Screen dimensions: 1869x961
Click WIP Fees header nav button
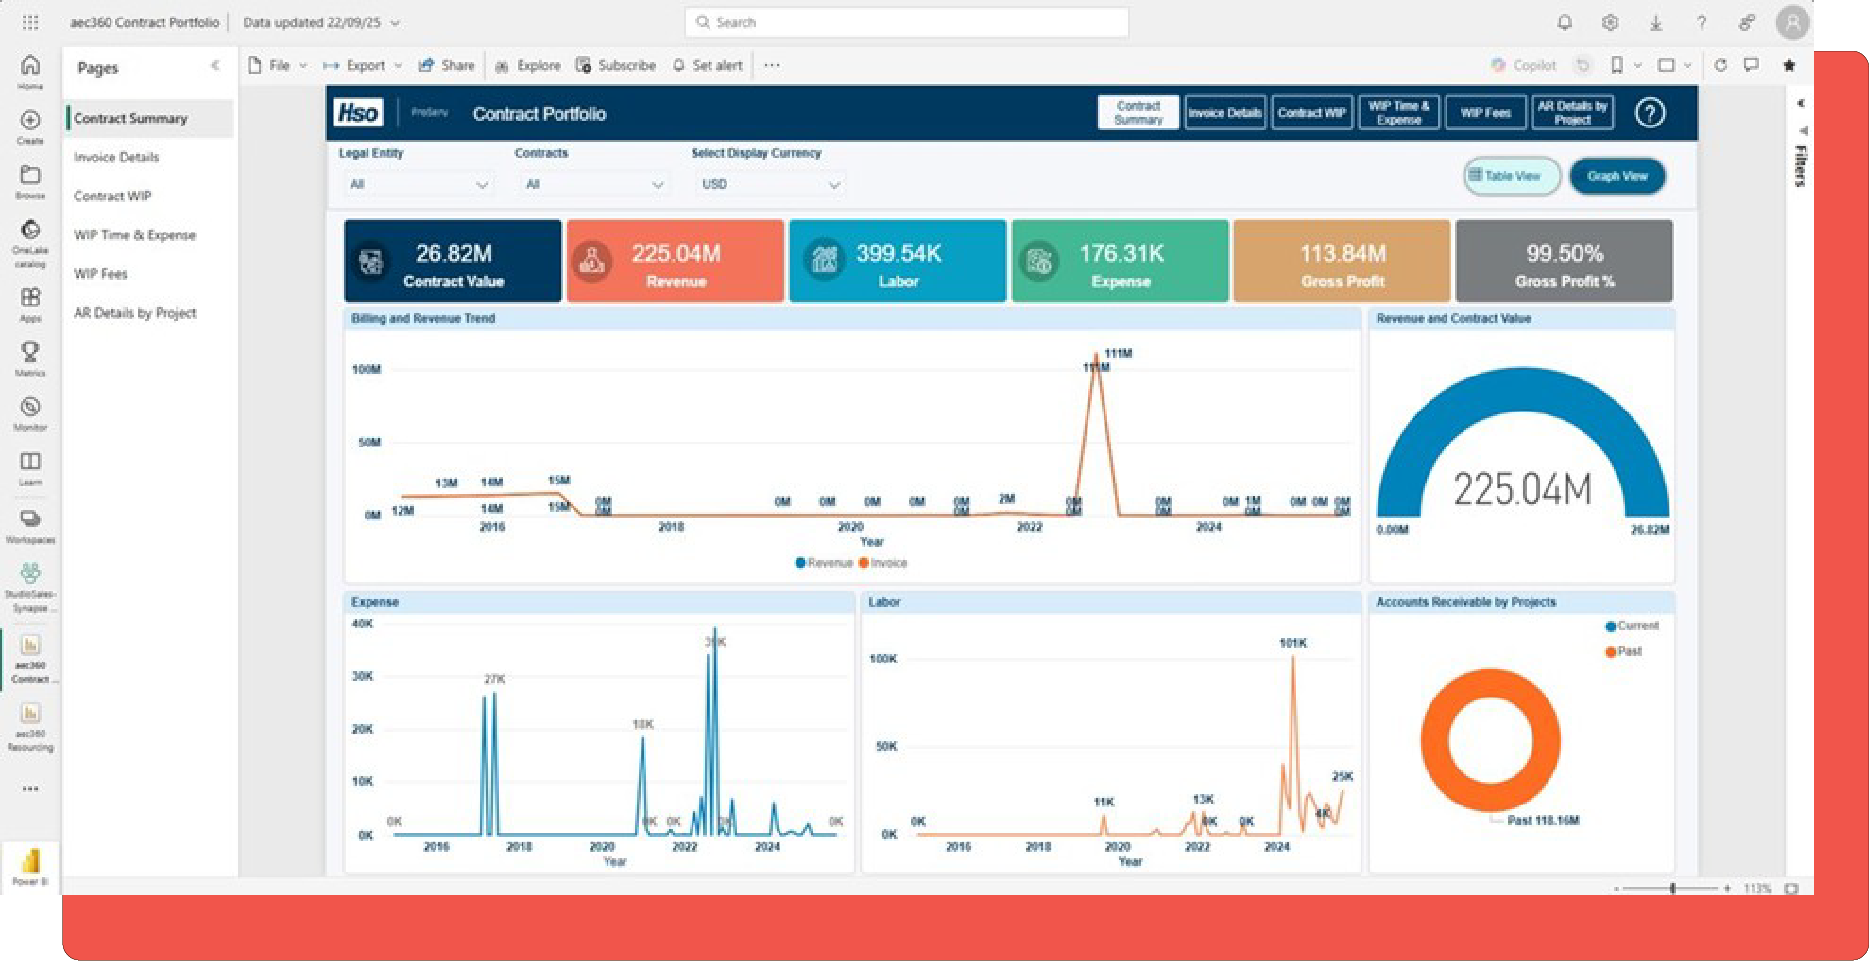tap(1486, 113)
